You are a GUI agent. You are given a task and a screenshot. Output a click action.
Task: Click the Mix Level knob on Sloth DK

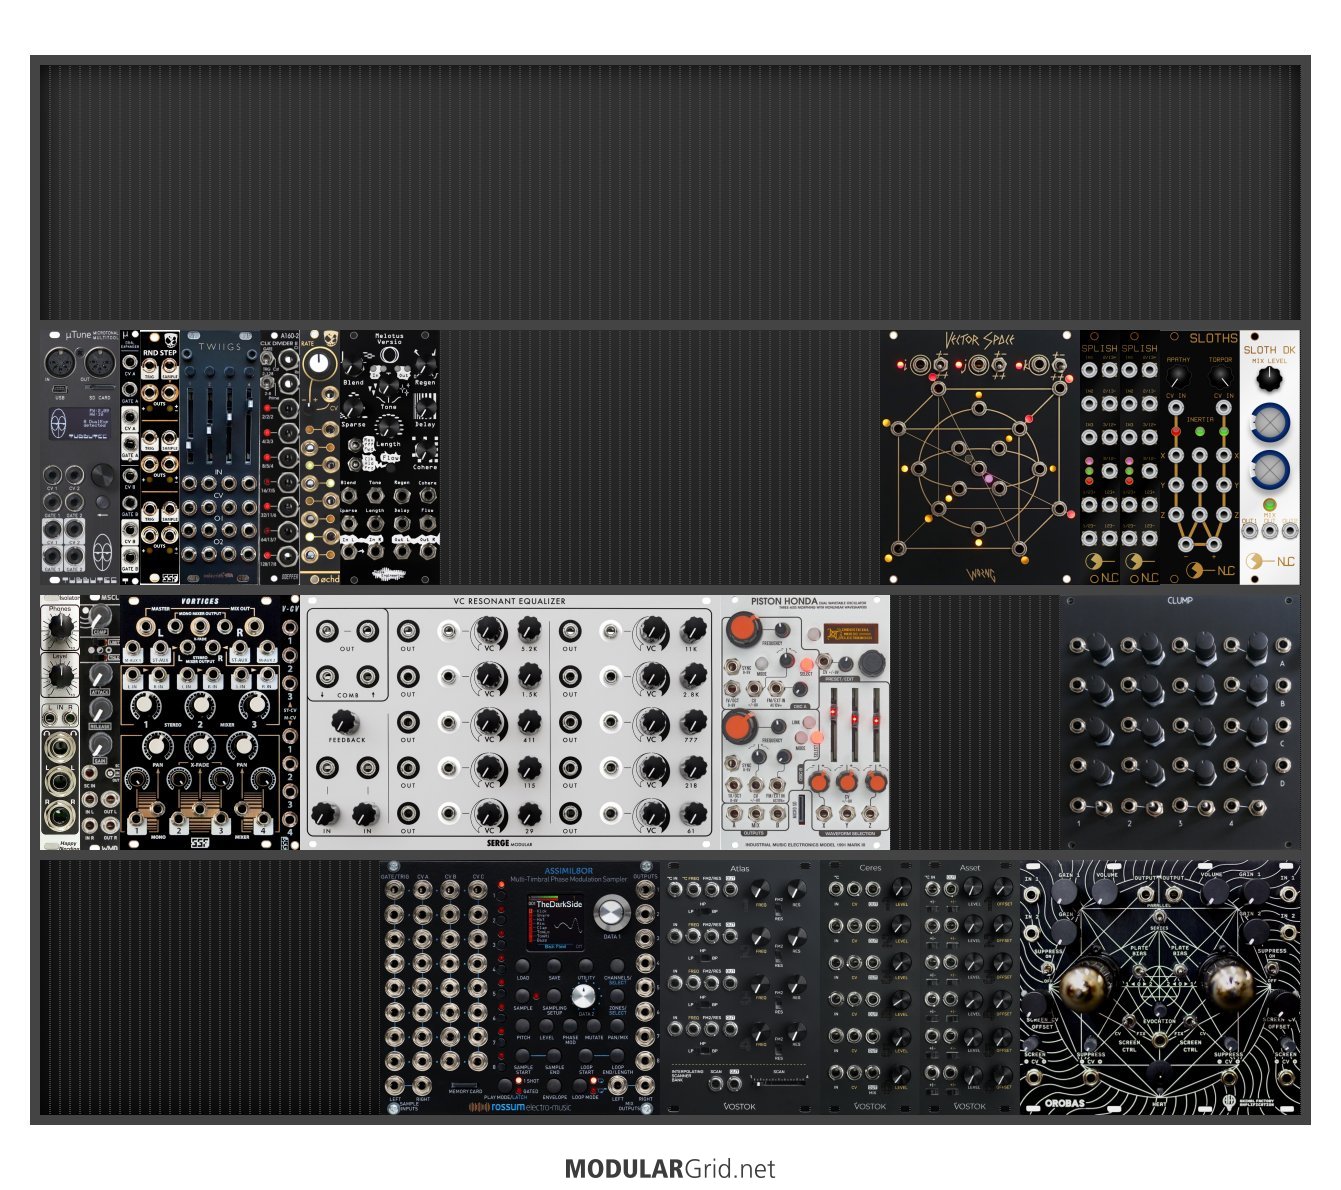(1268, 378)
